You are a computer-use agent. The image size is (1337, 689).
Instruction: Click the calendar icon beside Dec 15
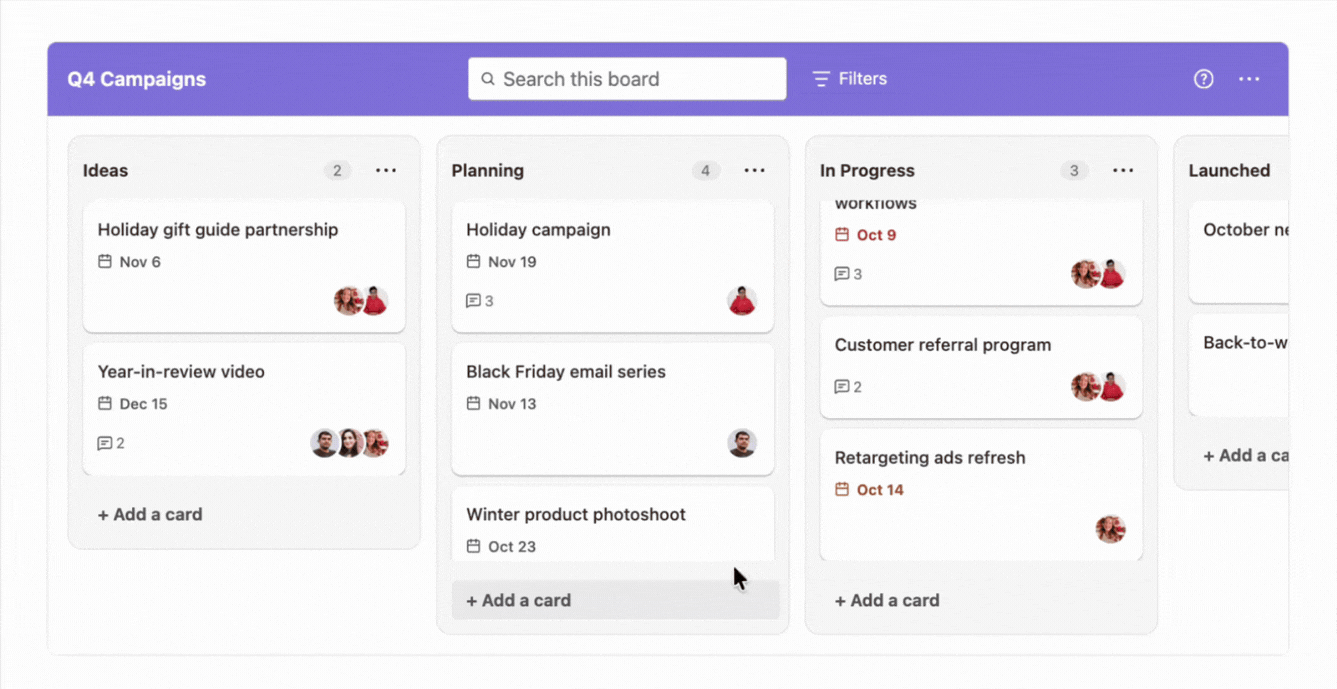click(x=105, y=404)
